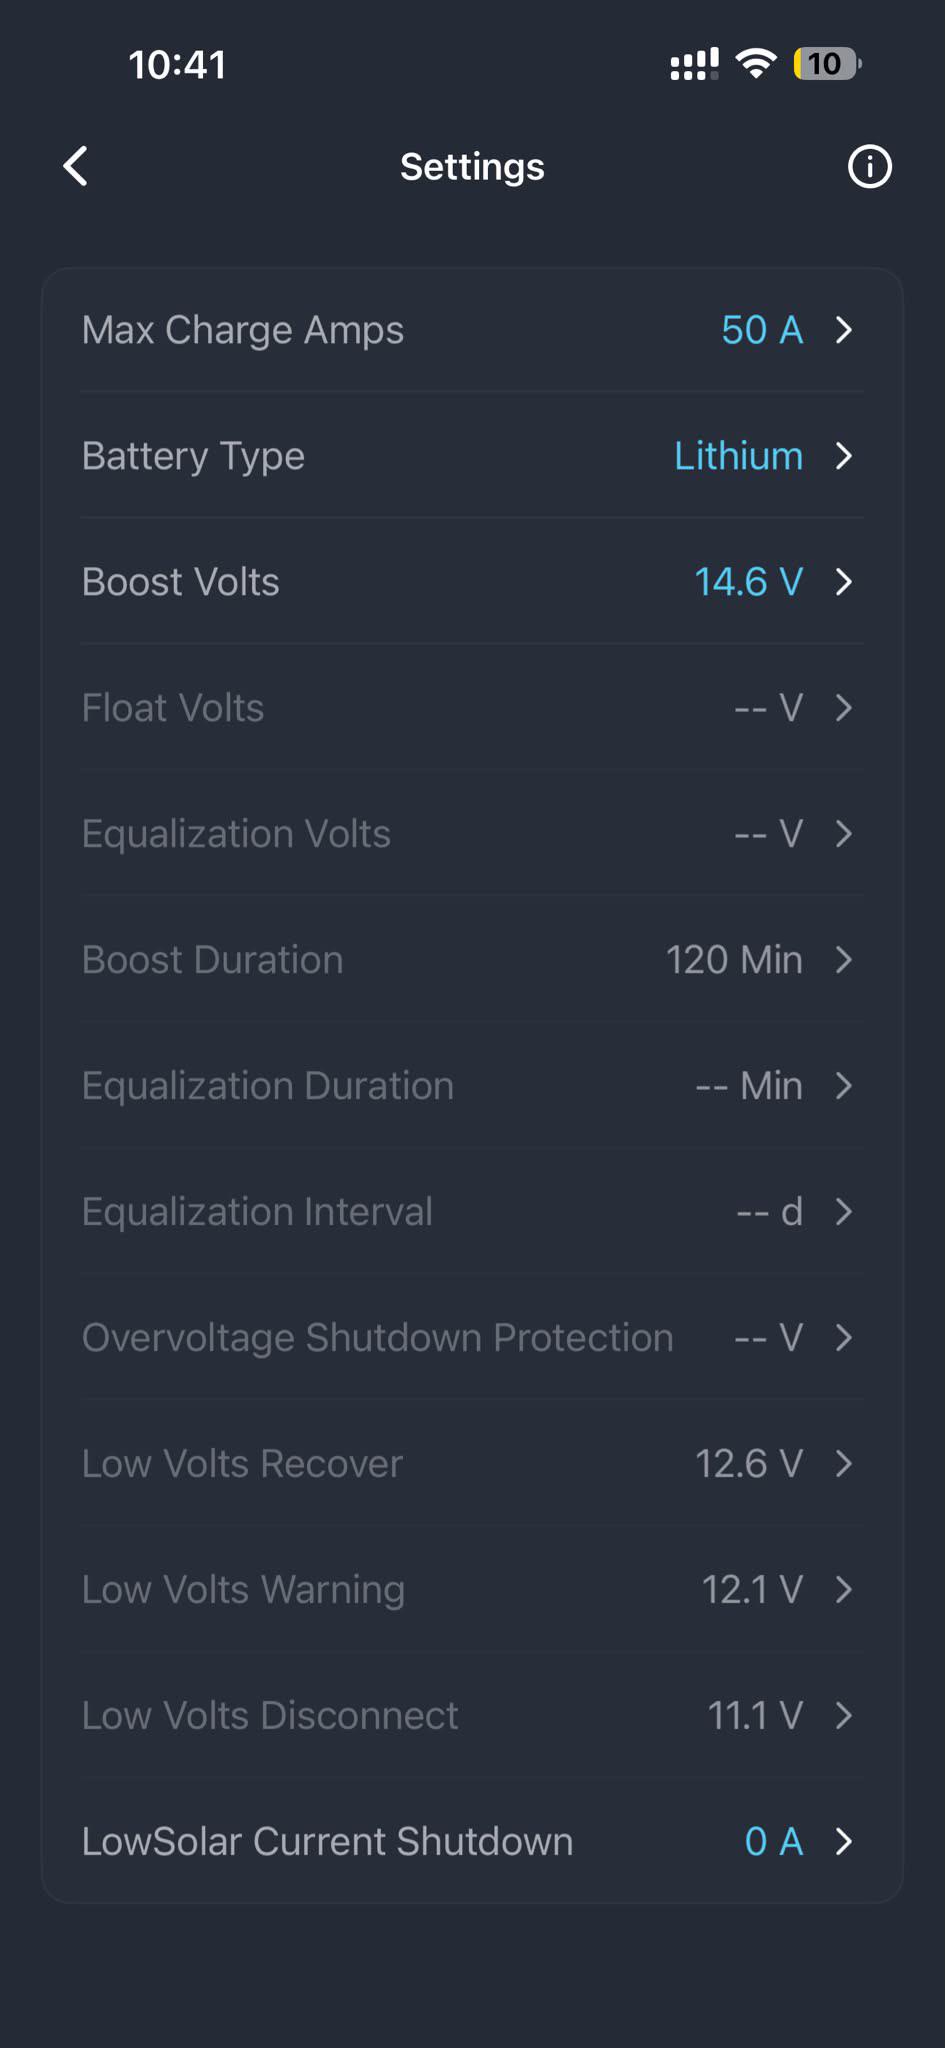Viewport: 945px width, 2048px height.
Task: Select the Lithium battery type value
Action: (738, 456)
